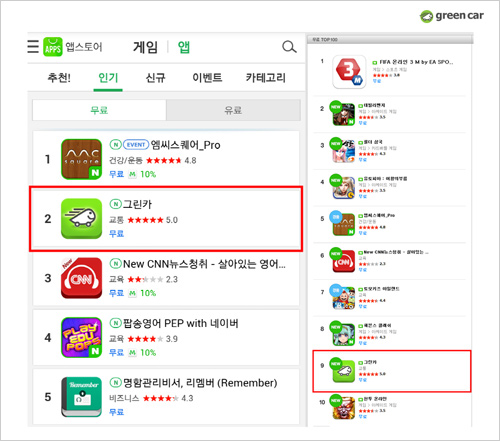Open the CNN headphones app icon
The height and width of the screenshot is (441, 500).
(x=81, y=278)
